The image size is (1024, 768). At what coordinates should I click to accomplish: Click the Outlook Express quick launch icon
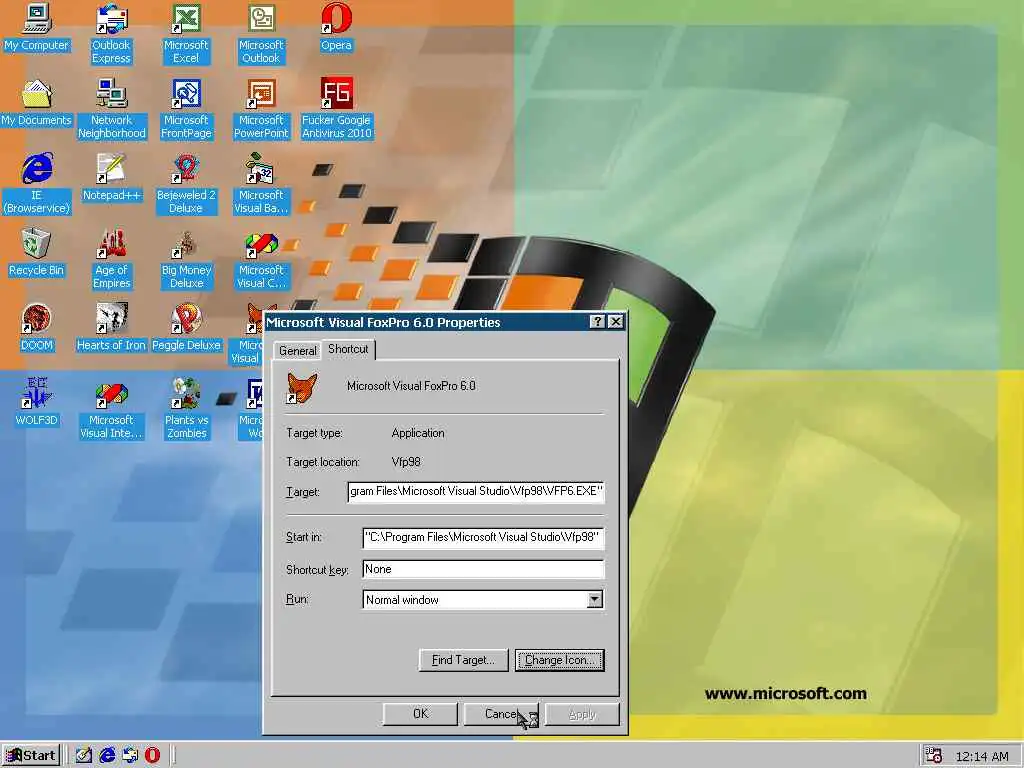(x=130, y=755)
